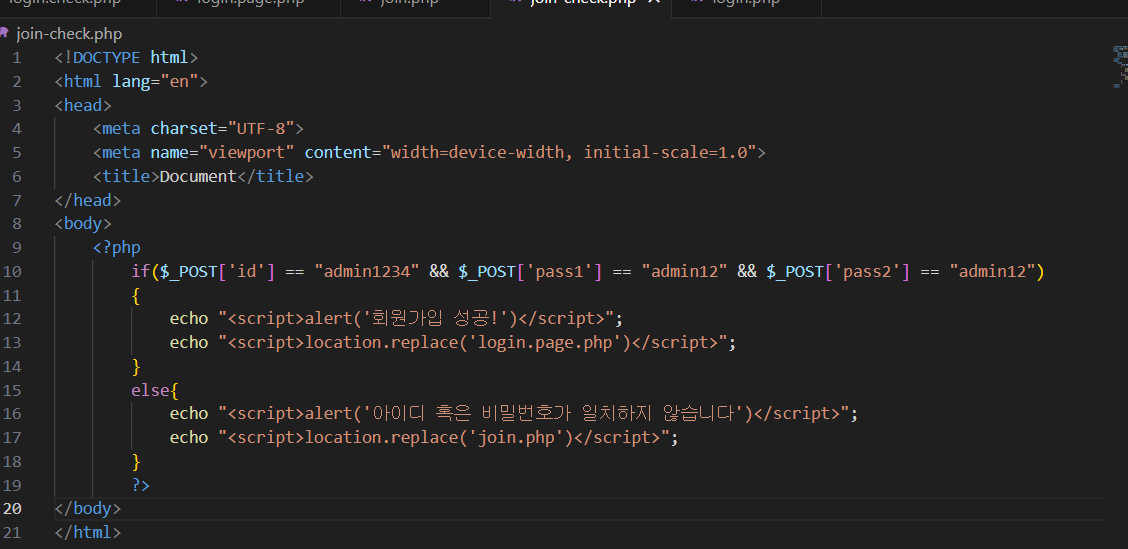1128x549 pixels.
Task: Place cursor on the word Document in title
Action: point(198,176)
